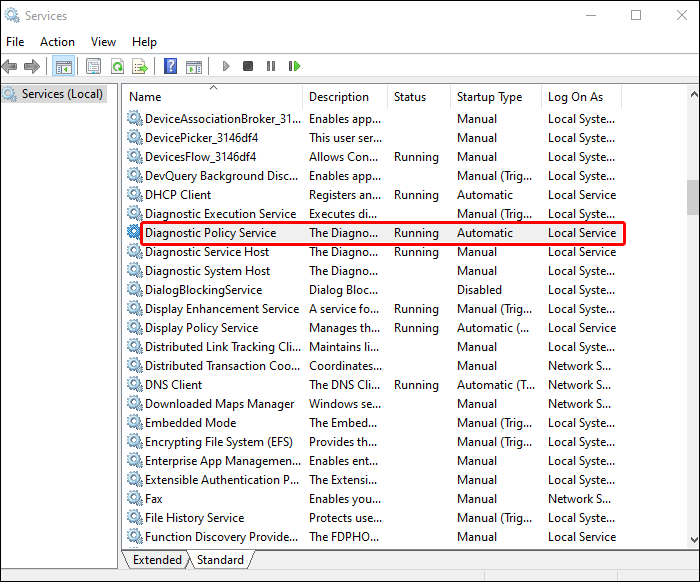Click gear icon of DHCP Client service
The width and height of the screenshot is (700, 582).
click(x=134, y=194)
